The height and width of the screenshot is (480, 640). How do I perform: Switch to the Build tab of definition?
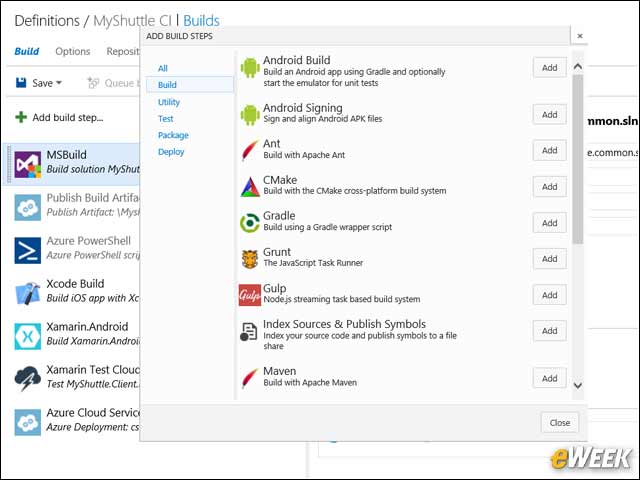coord(27,51)
